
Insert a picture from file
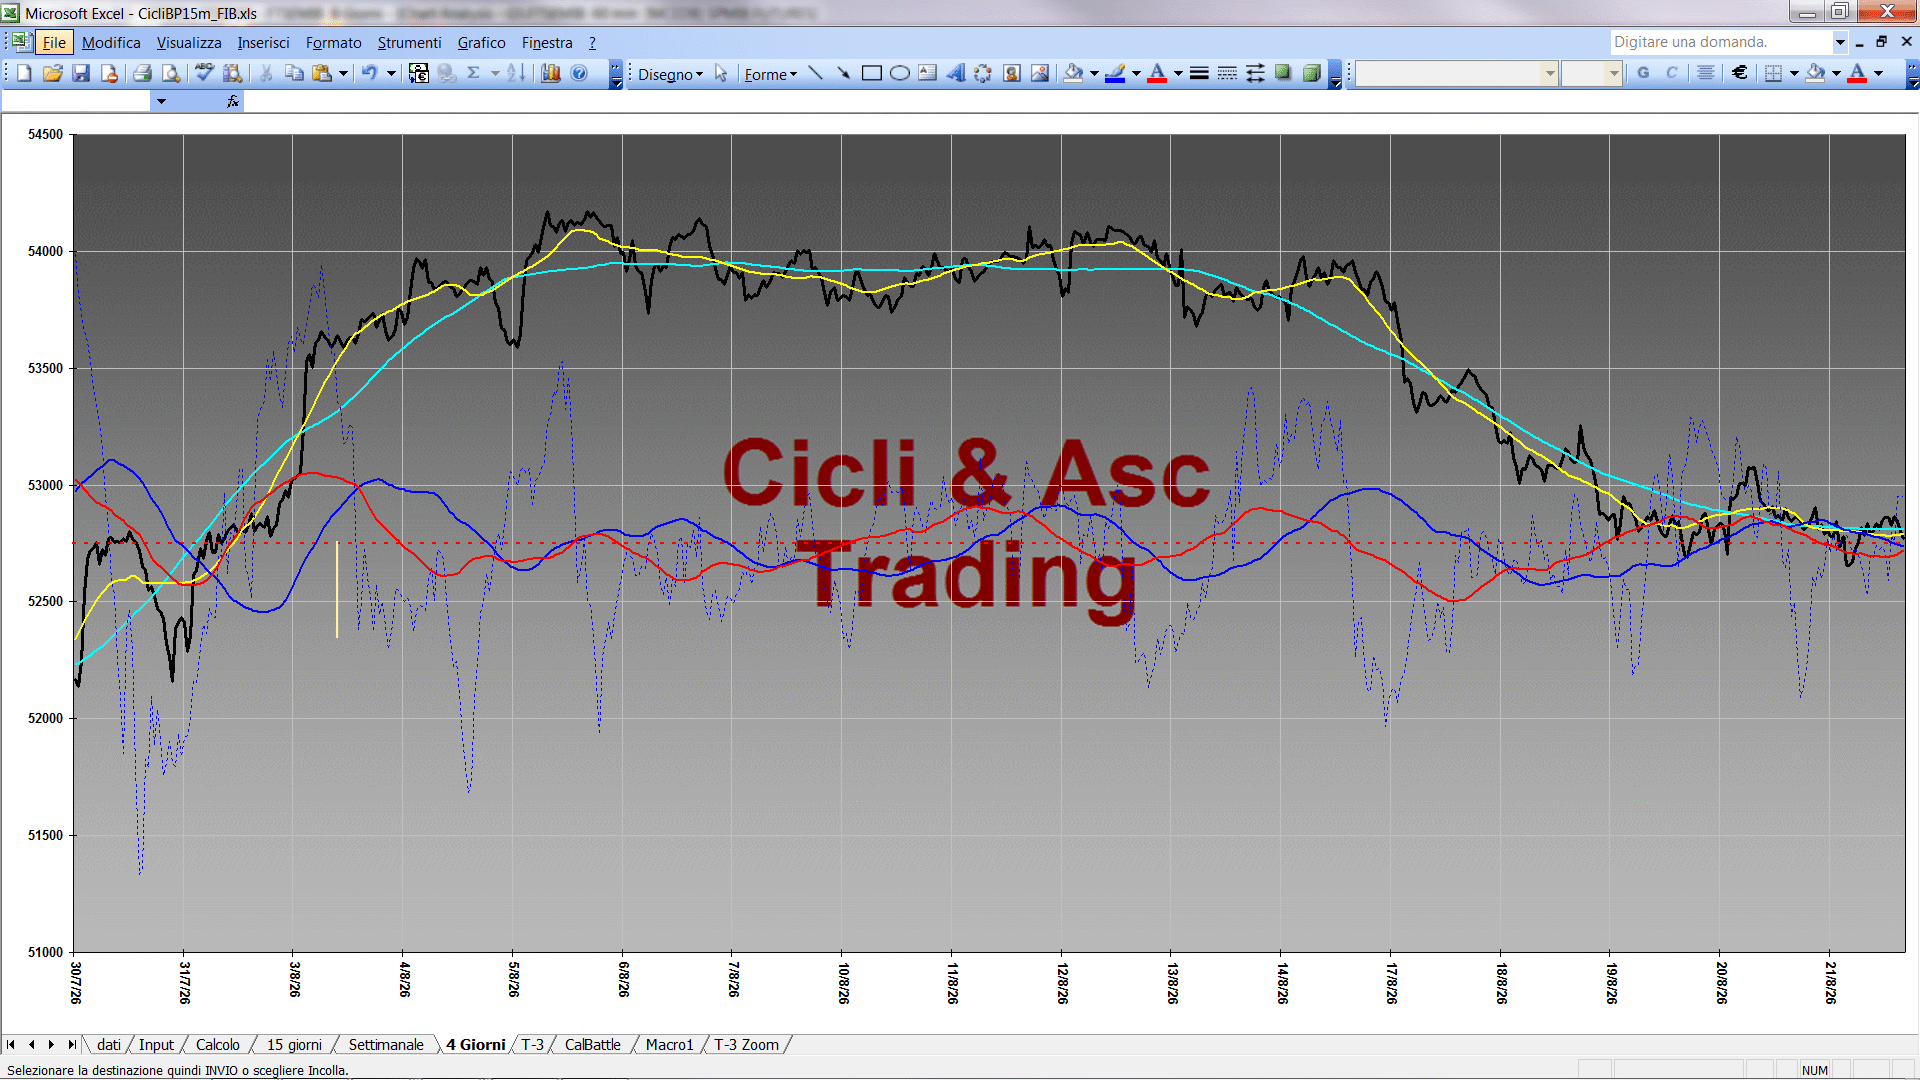1040,73
